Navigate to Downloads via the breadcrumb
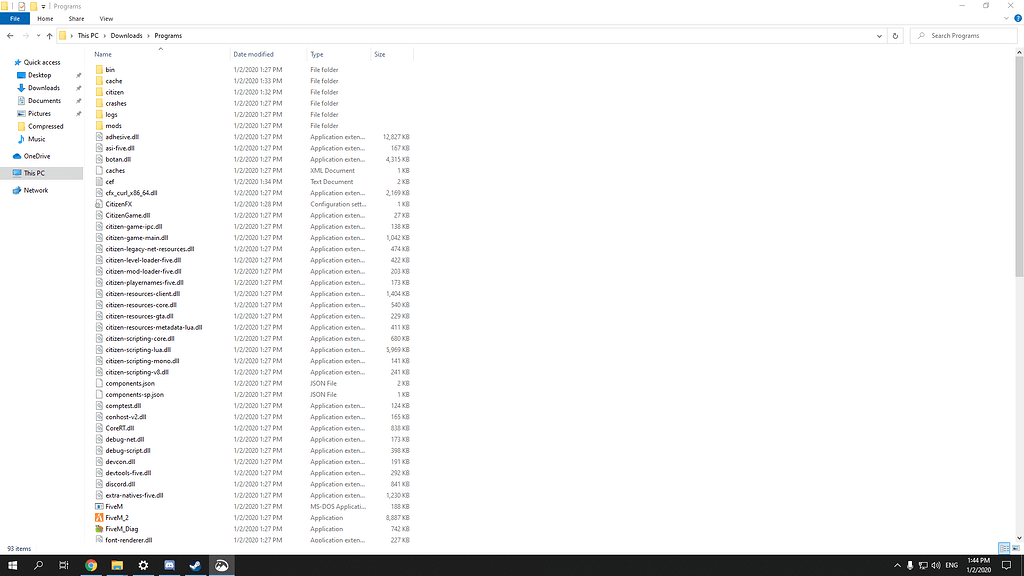The image size is (1024, 576). (x=126, y=35)
